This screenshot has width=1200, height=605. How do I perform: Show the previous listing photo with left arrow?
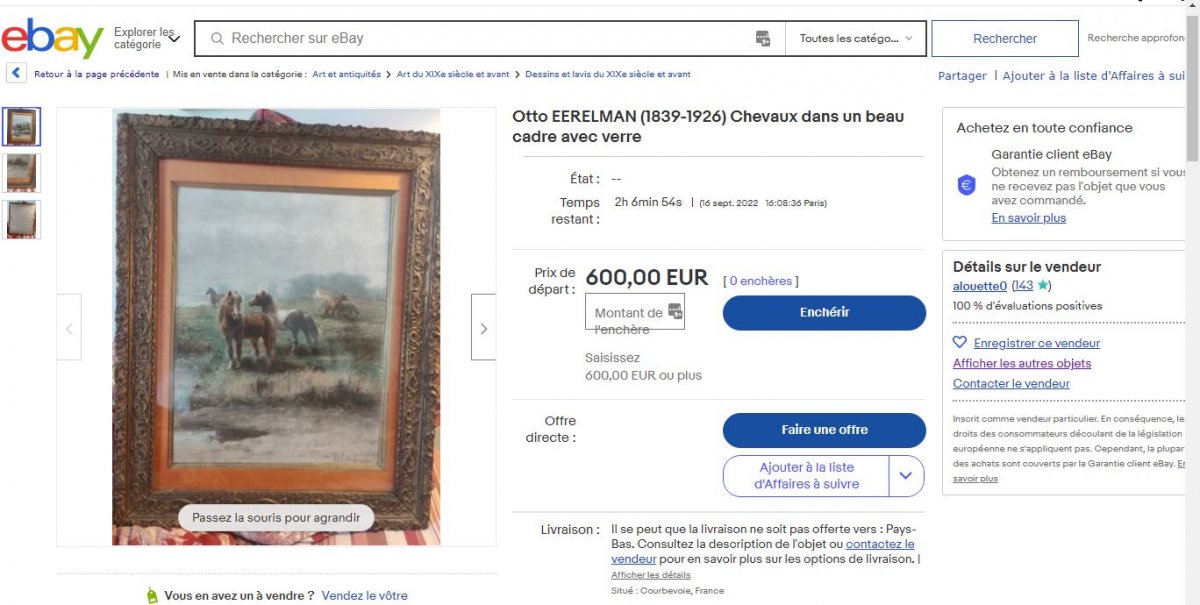click(x=69, y=327)
